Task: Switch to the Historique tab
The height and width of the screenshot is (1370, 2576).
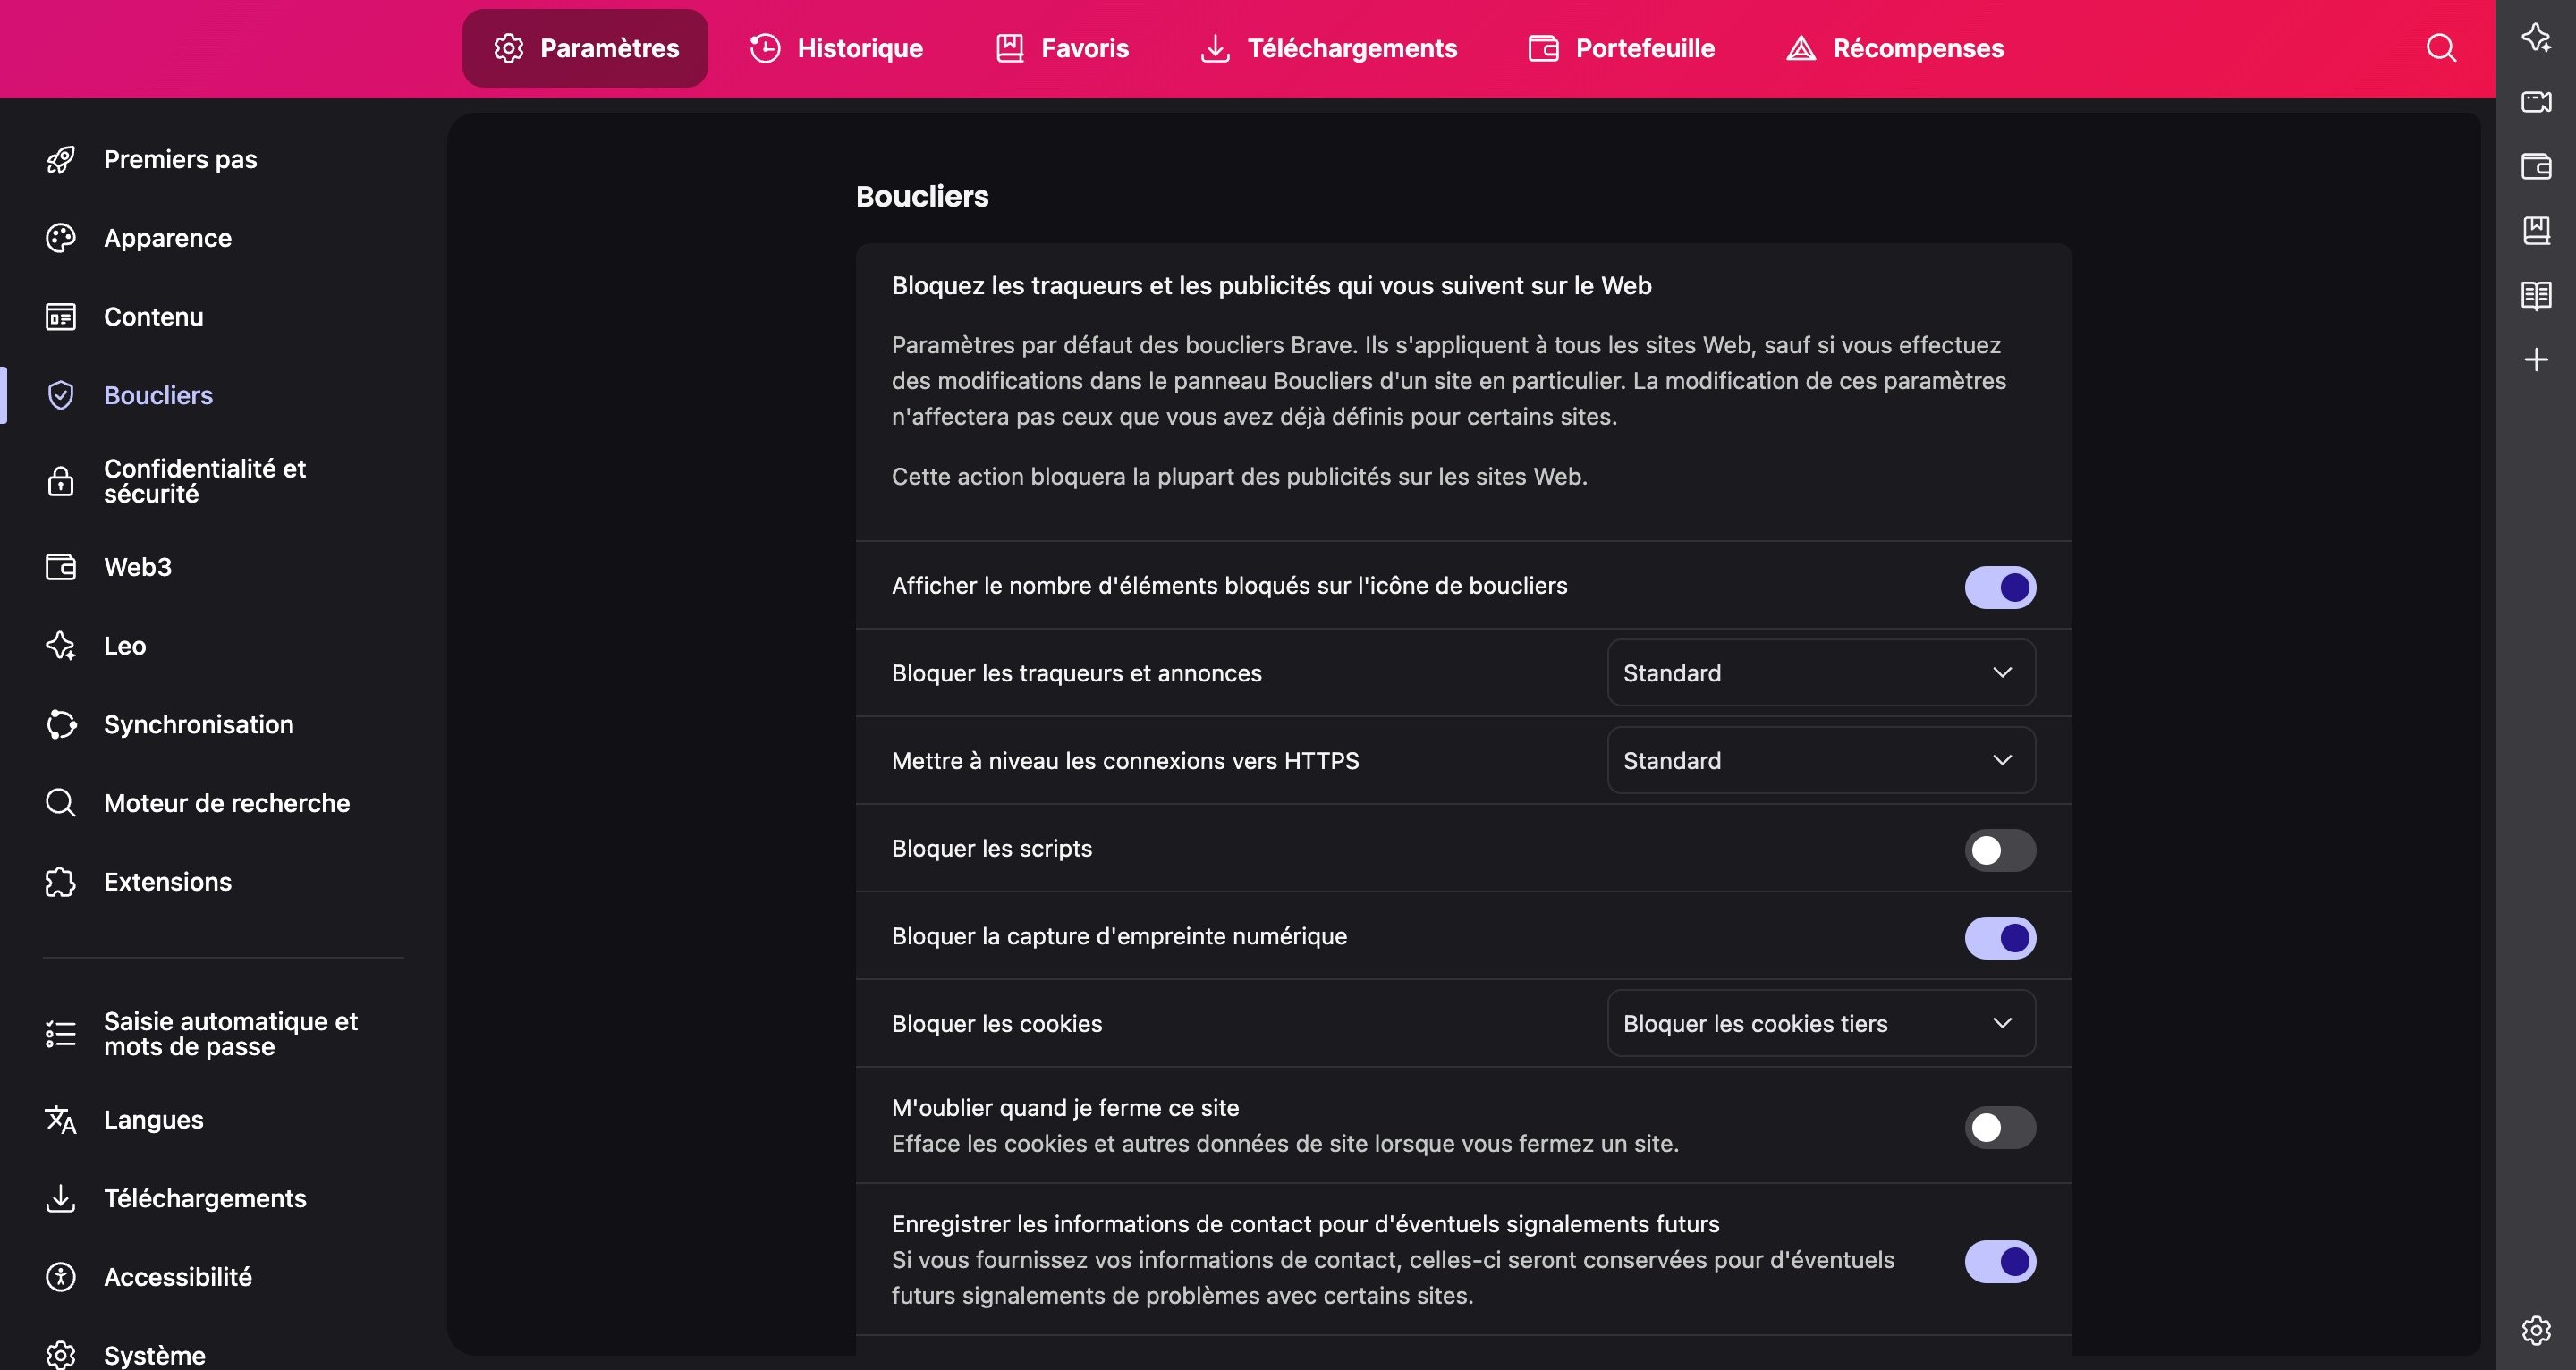Action: coord(836,47)
